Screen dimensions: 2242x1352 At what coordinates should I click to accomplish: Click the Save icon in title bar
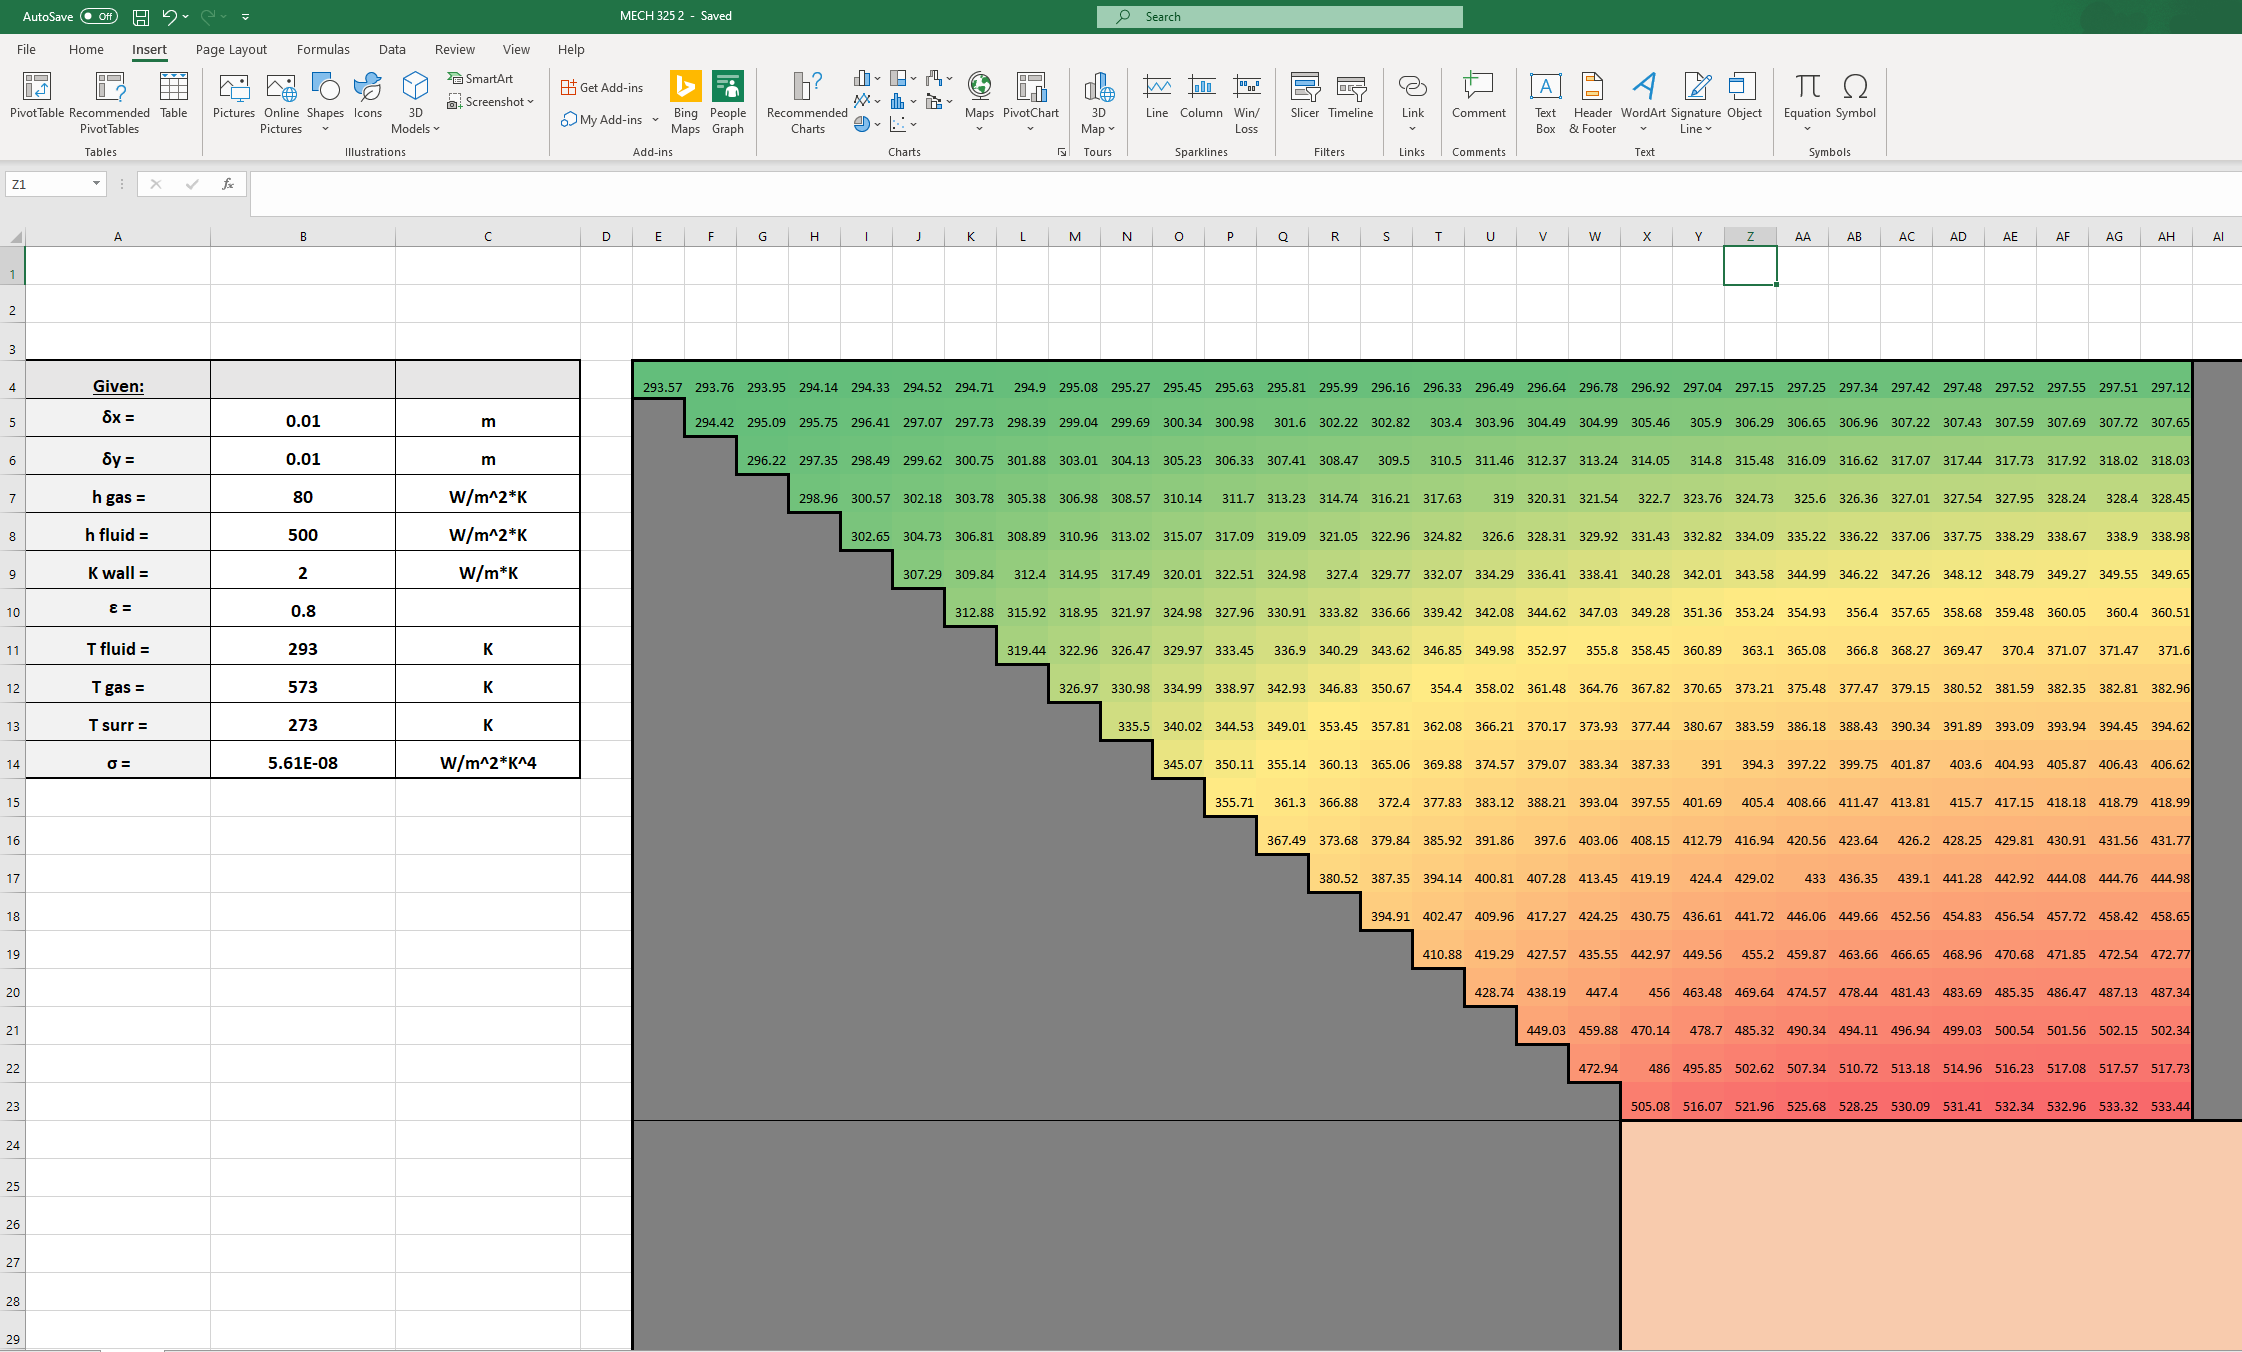pos(141,17)
